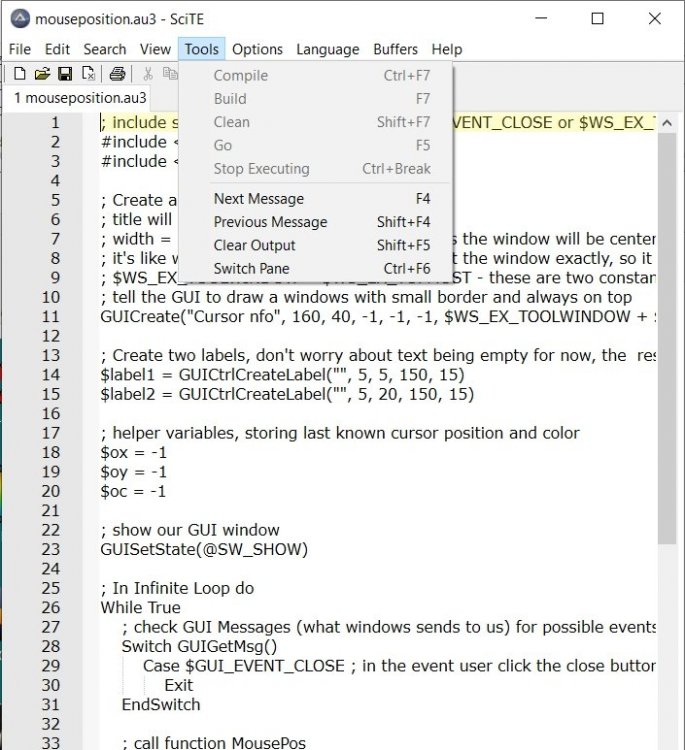
Task: Click the Open file folder icon
Action: pos(42,74)
